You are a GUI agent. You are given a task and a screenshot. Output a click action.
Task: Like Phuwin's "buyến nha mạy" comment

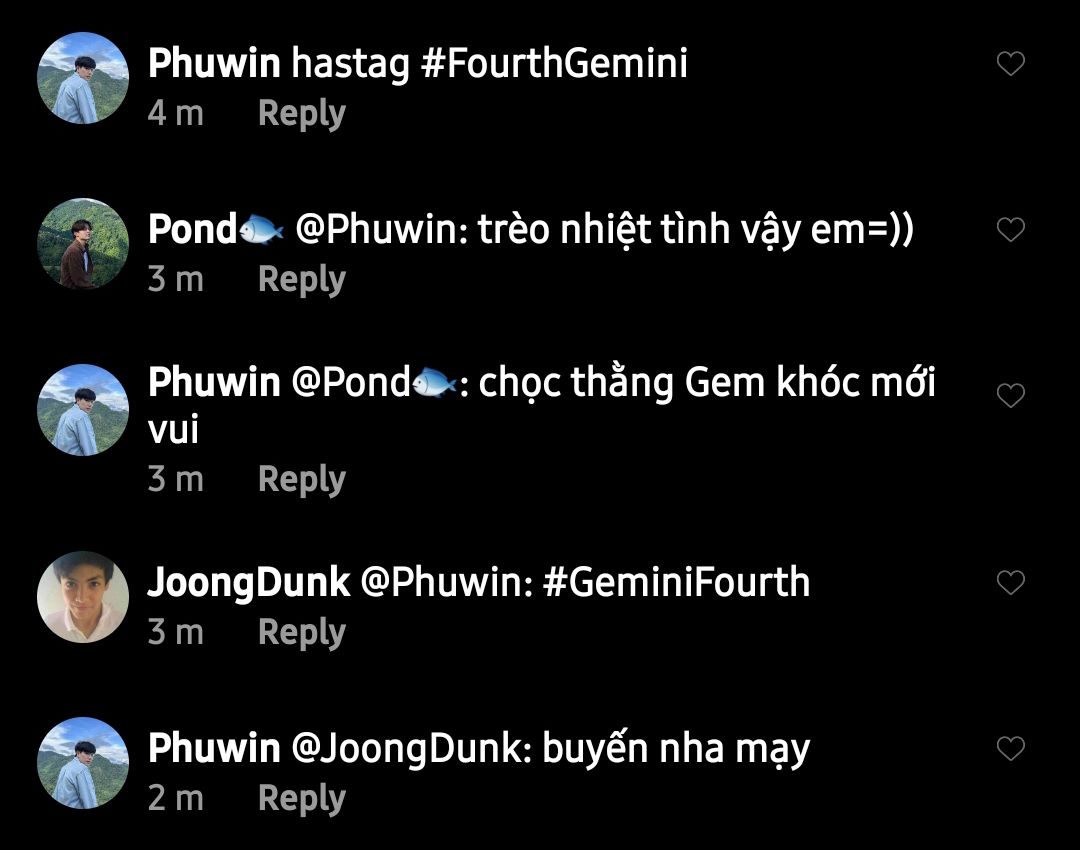(x=1011, y=748)
